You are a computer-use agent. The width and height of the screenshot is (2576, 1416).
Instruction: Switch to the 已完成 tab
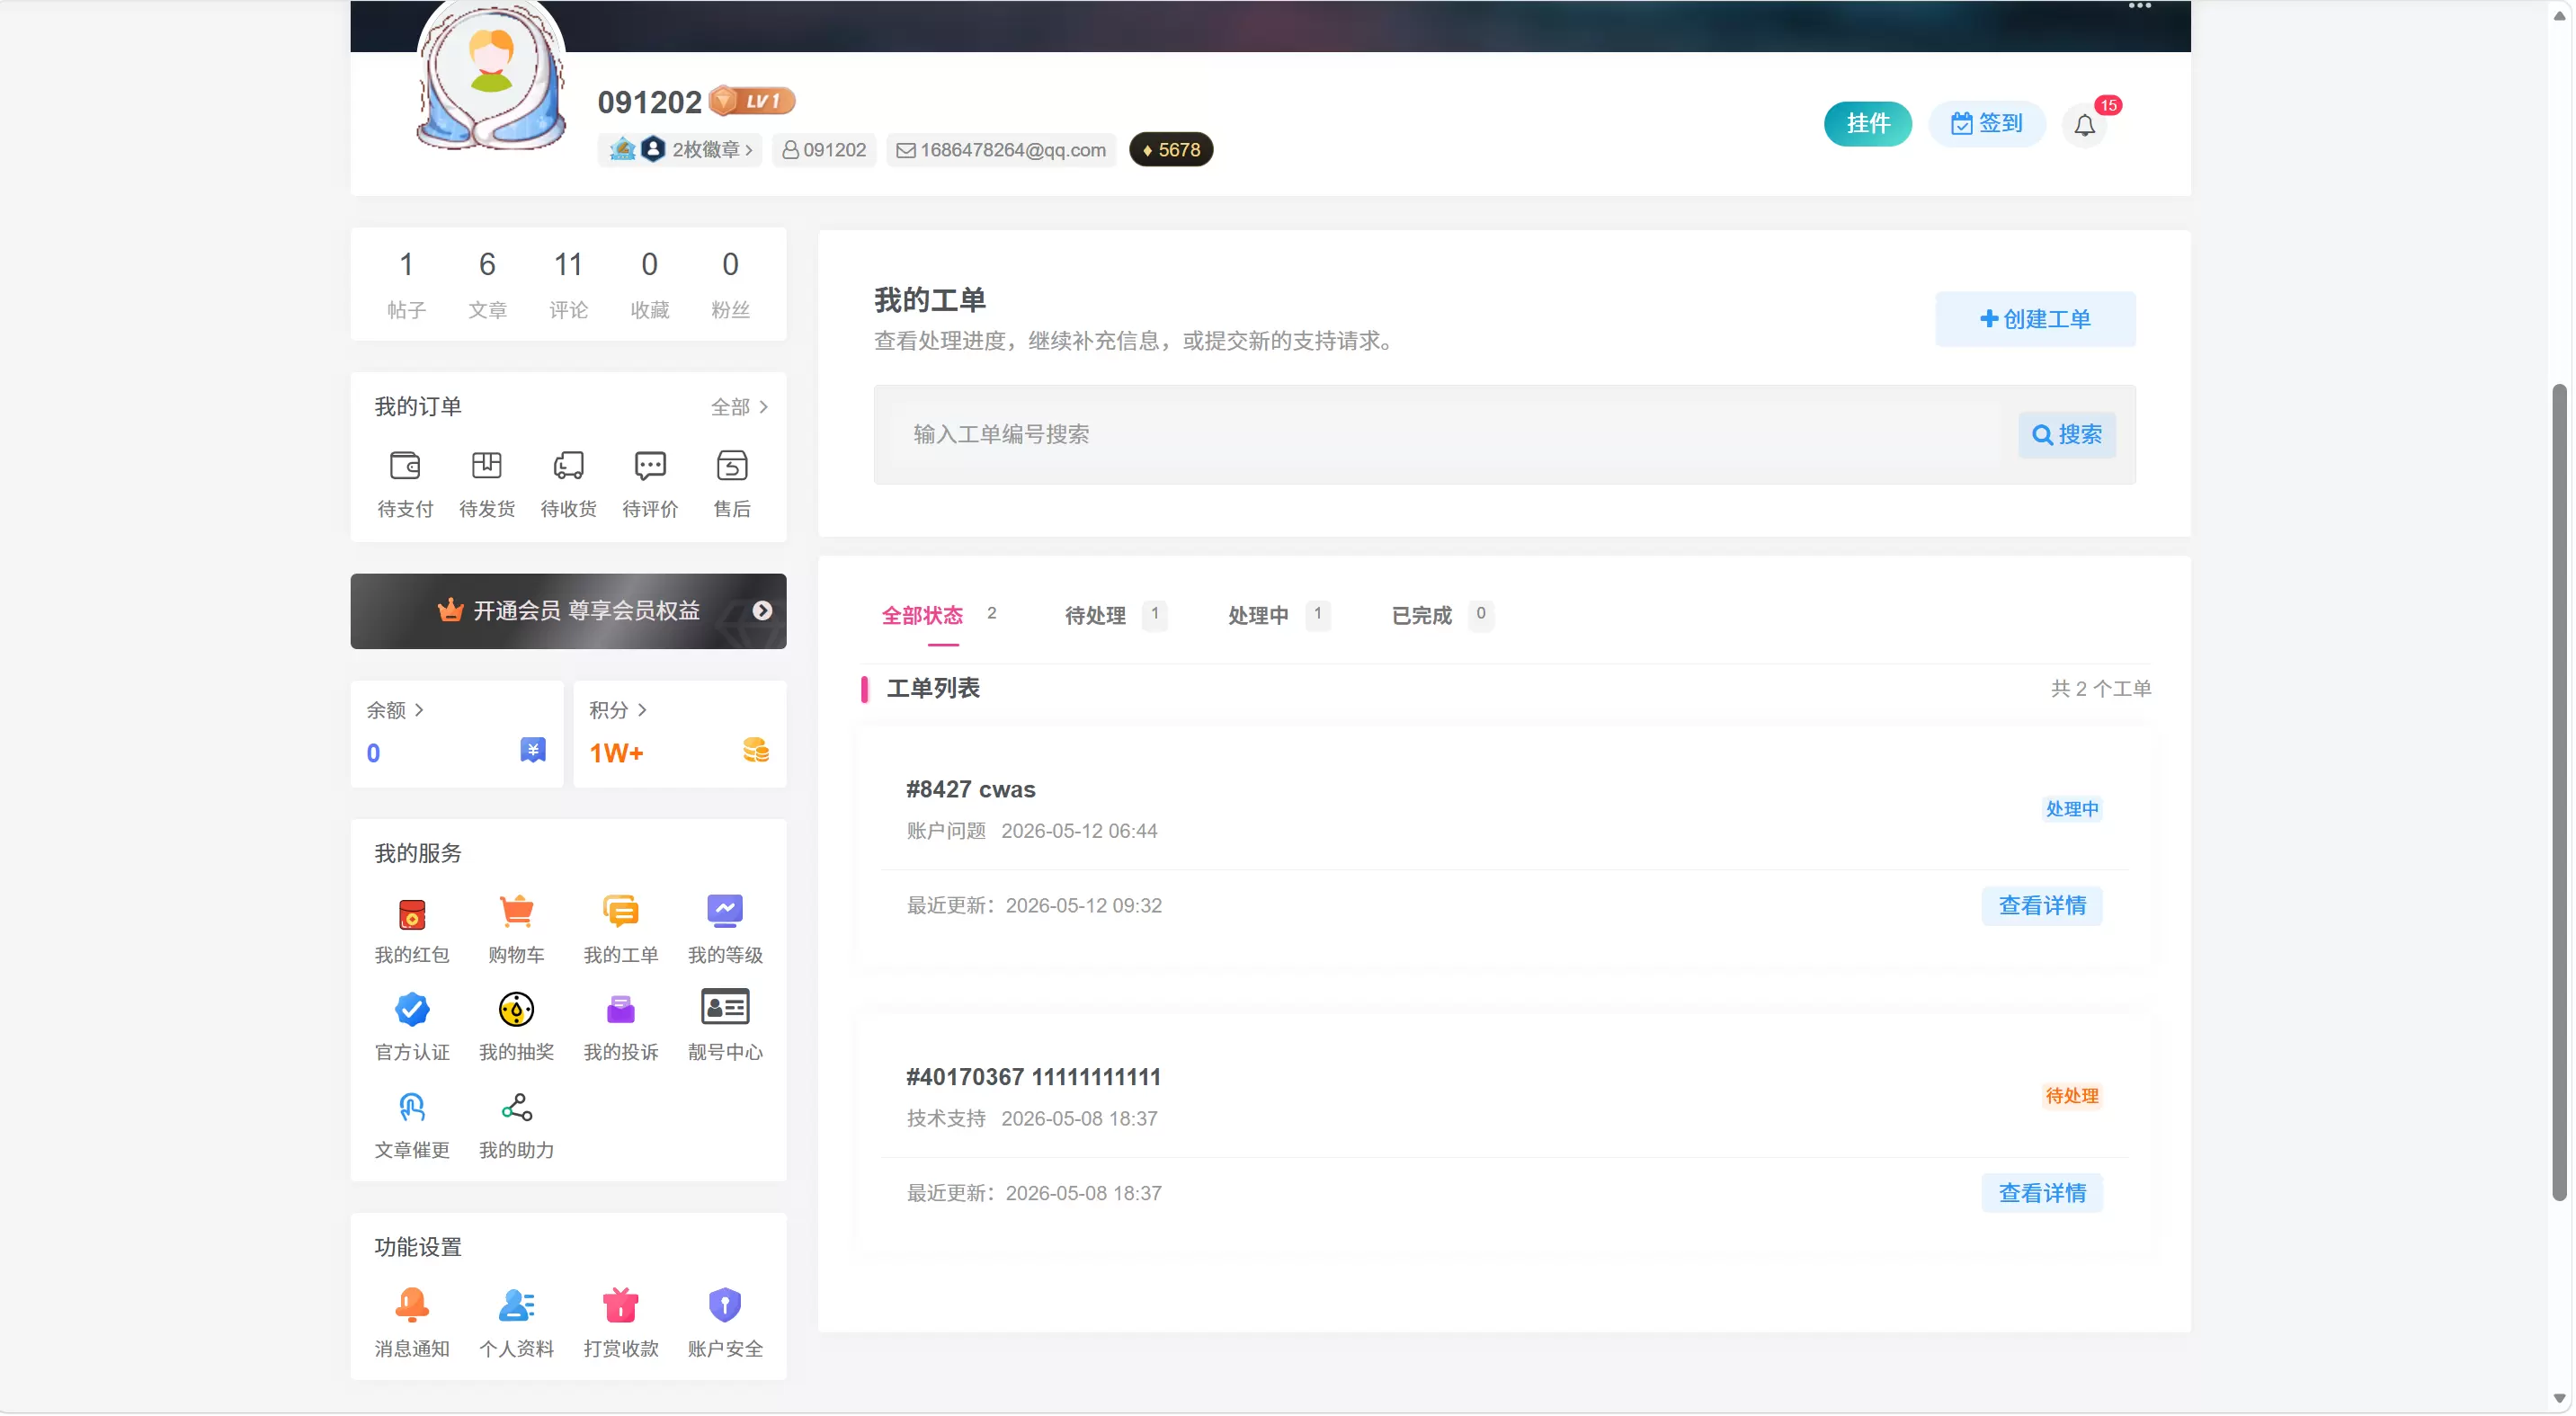pos(1443,616)
